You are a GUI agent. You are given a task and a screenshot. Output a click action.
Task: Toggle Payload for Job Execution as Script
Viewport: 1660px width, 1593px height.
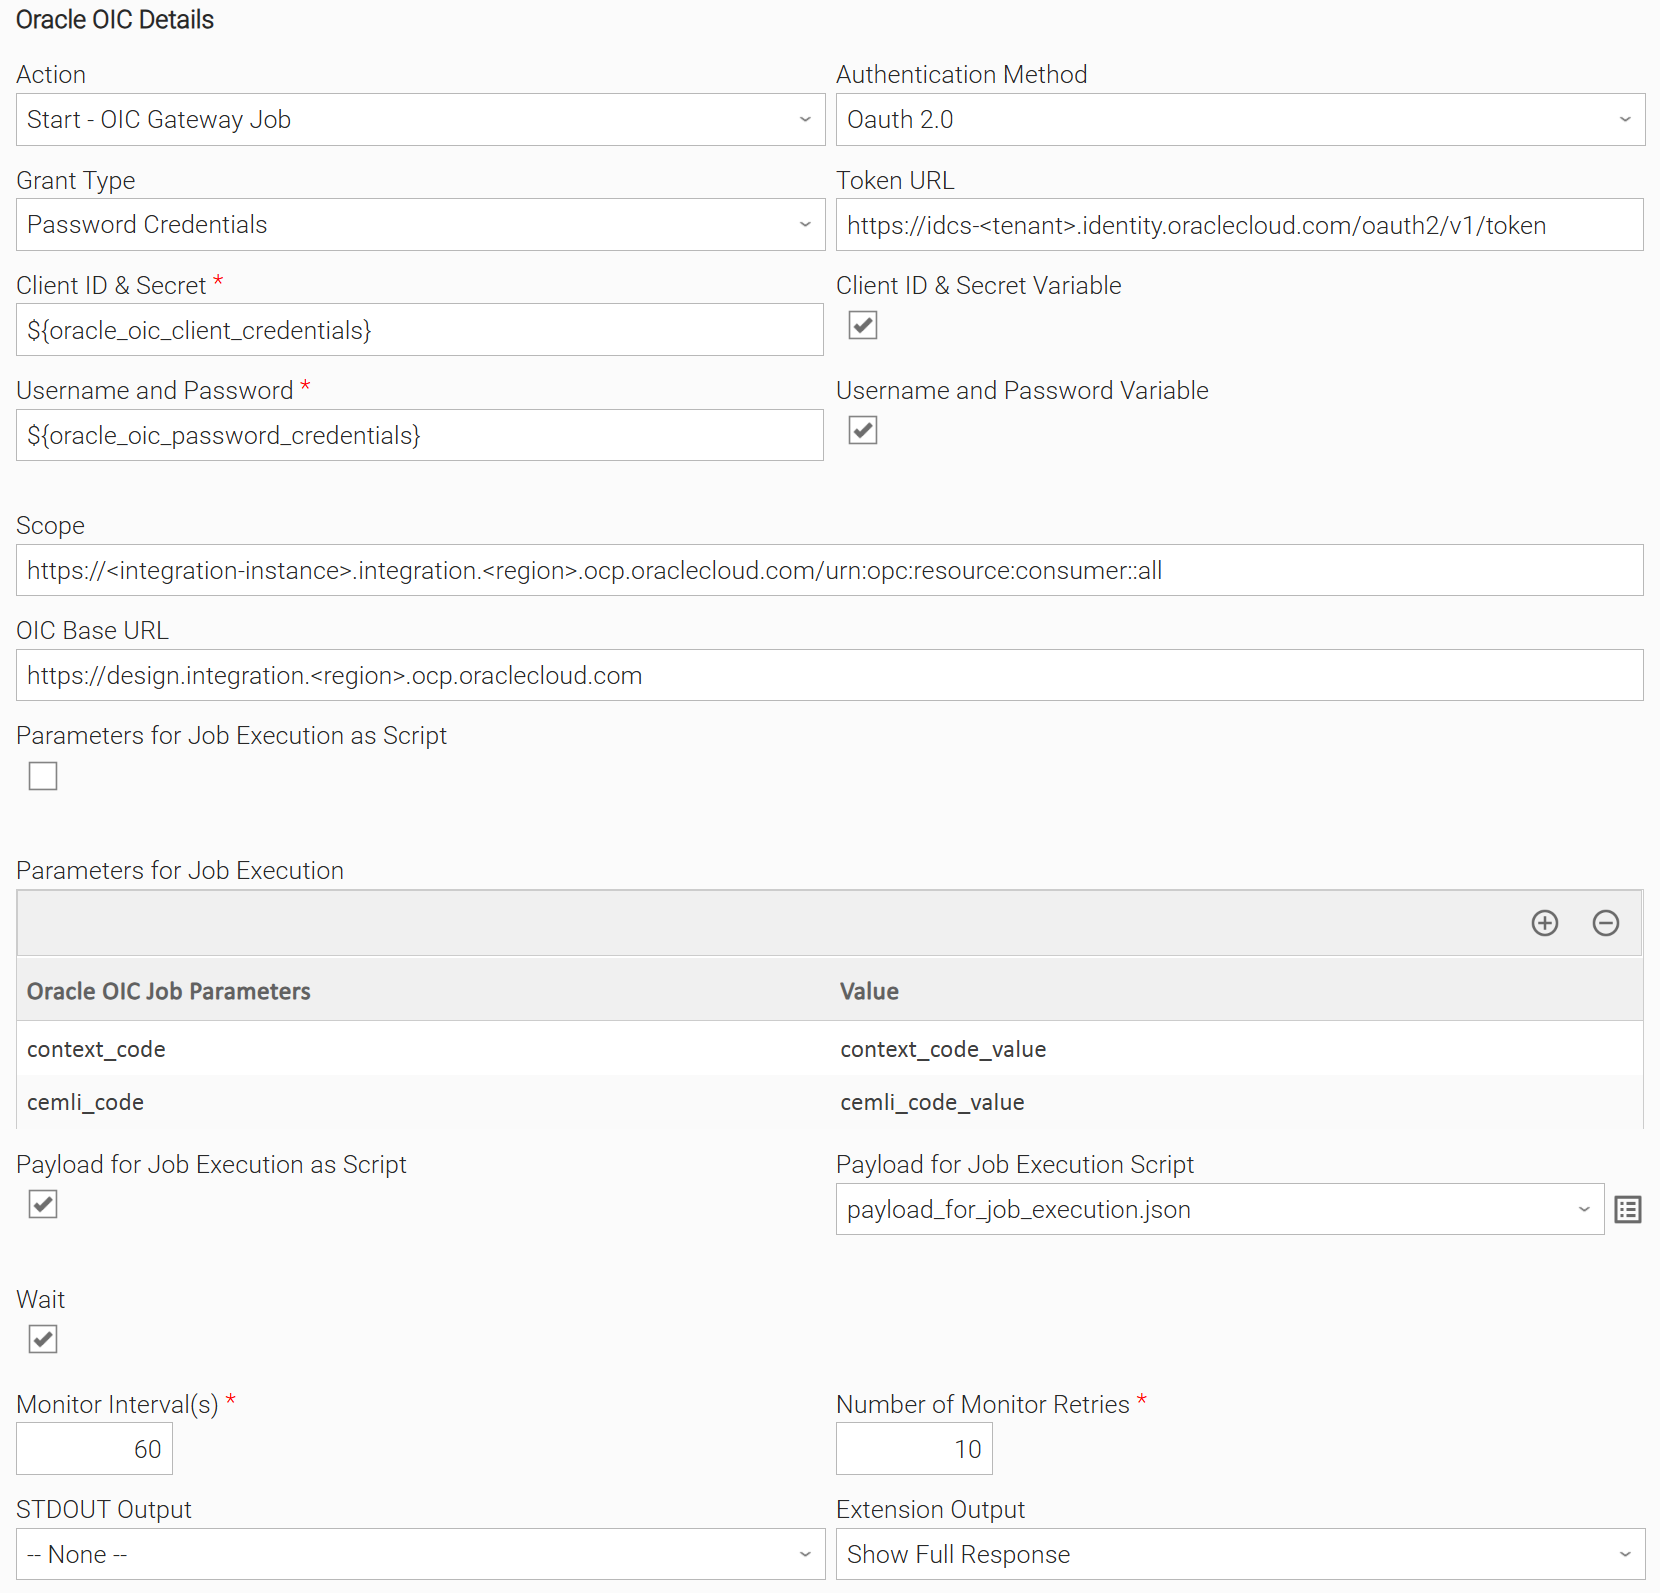click(43, 1204)
